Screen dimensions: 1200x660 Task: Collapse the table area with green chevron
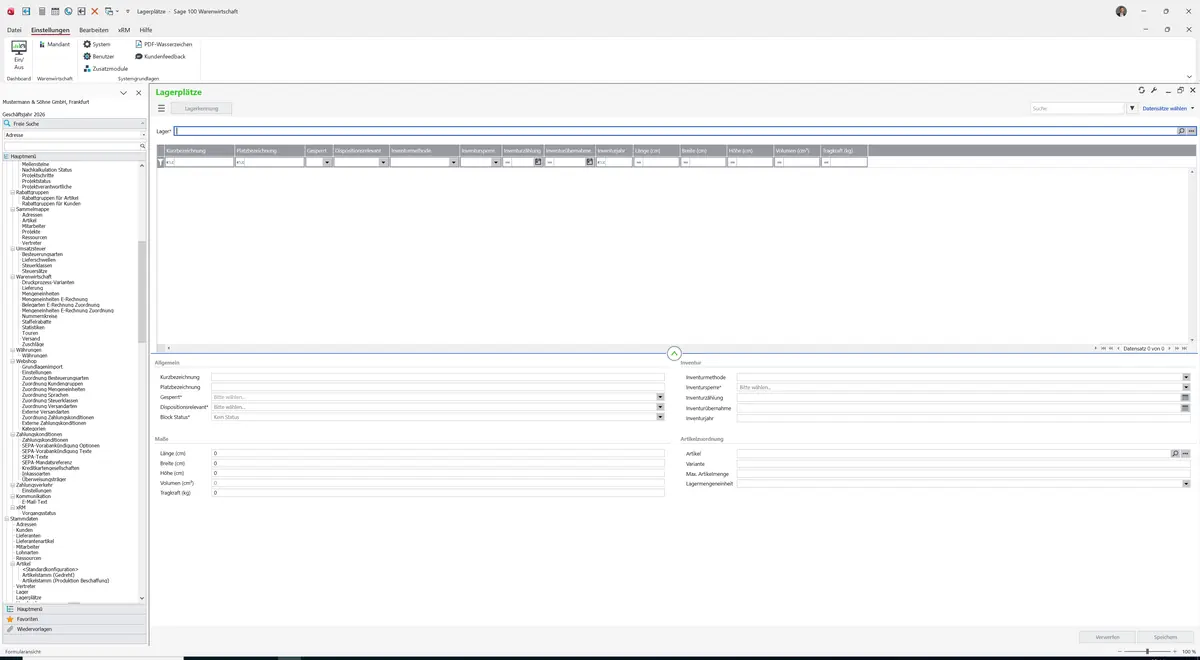pos(674,353)
